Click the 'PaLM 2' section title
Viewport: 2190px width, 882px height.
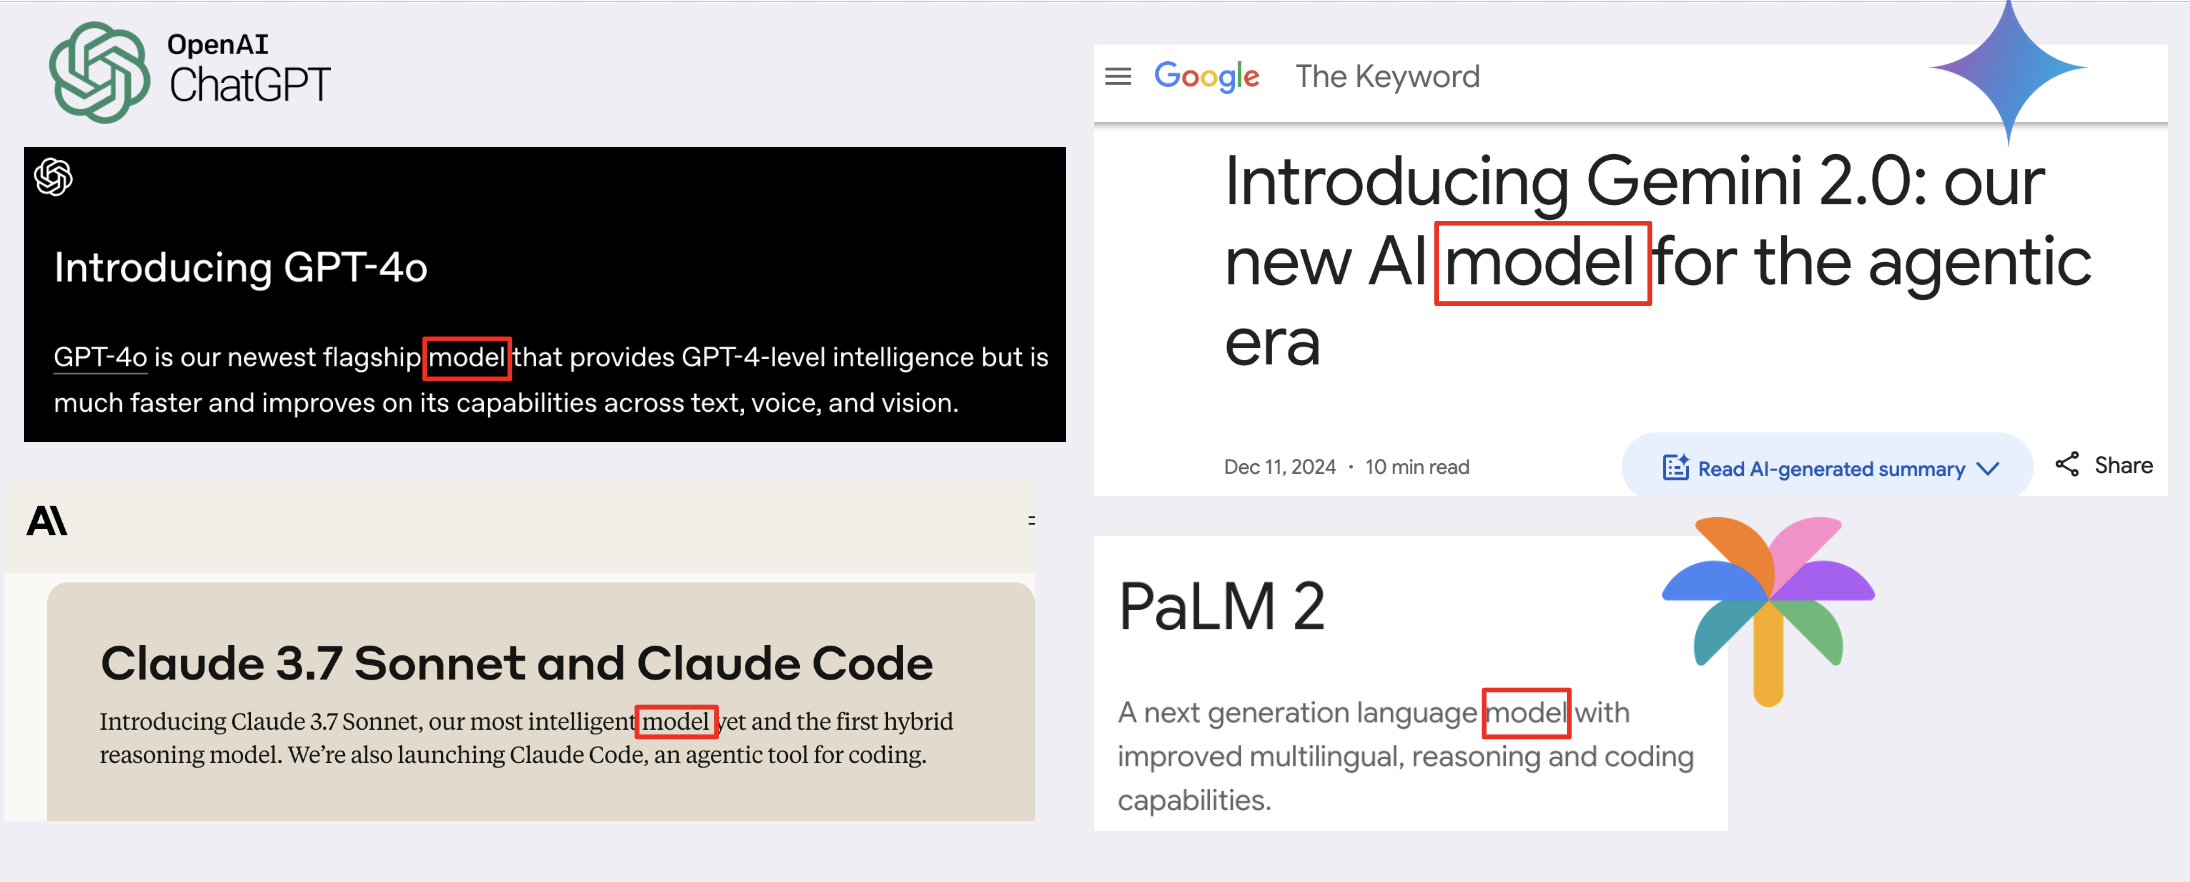[x=1221, y=604]
